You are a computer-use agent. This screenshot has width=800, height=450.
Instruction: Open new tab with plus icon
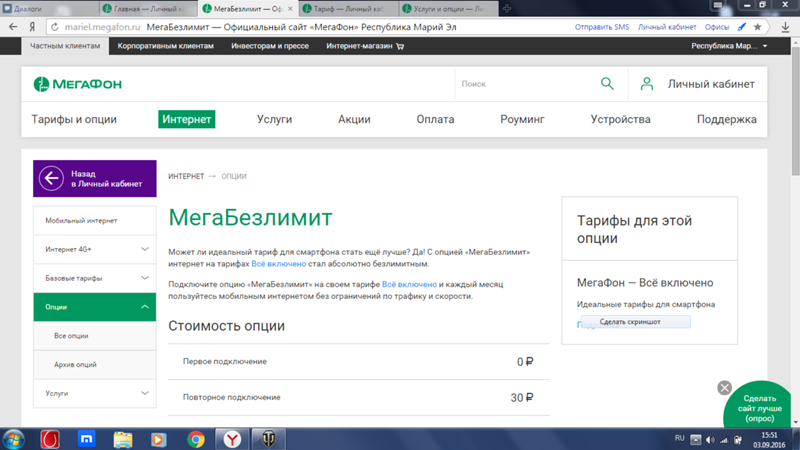507,9
